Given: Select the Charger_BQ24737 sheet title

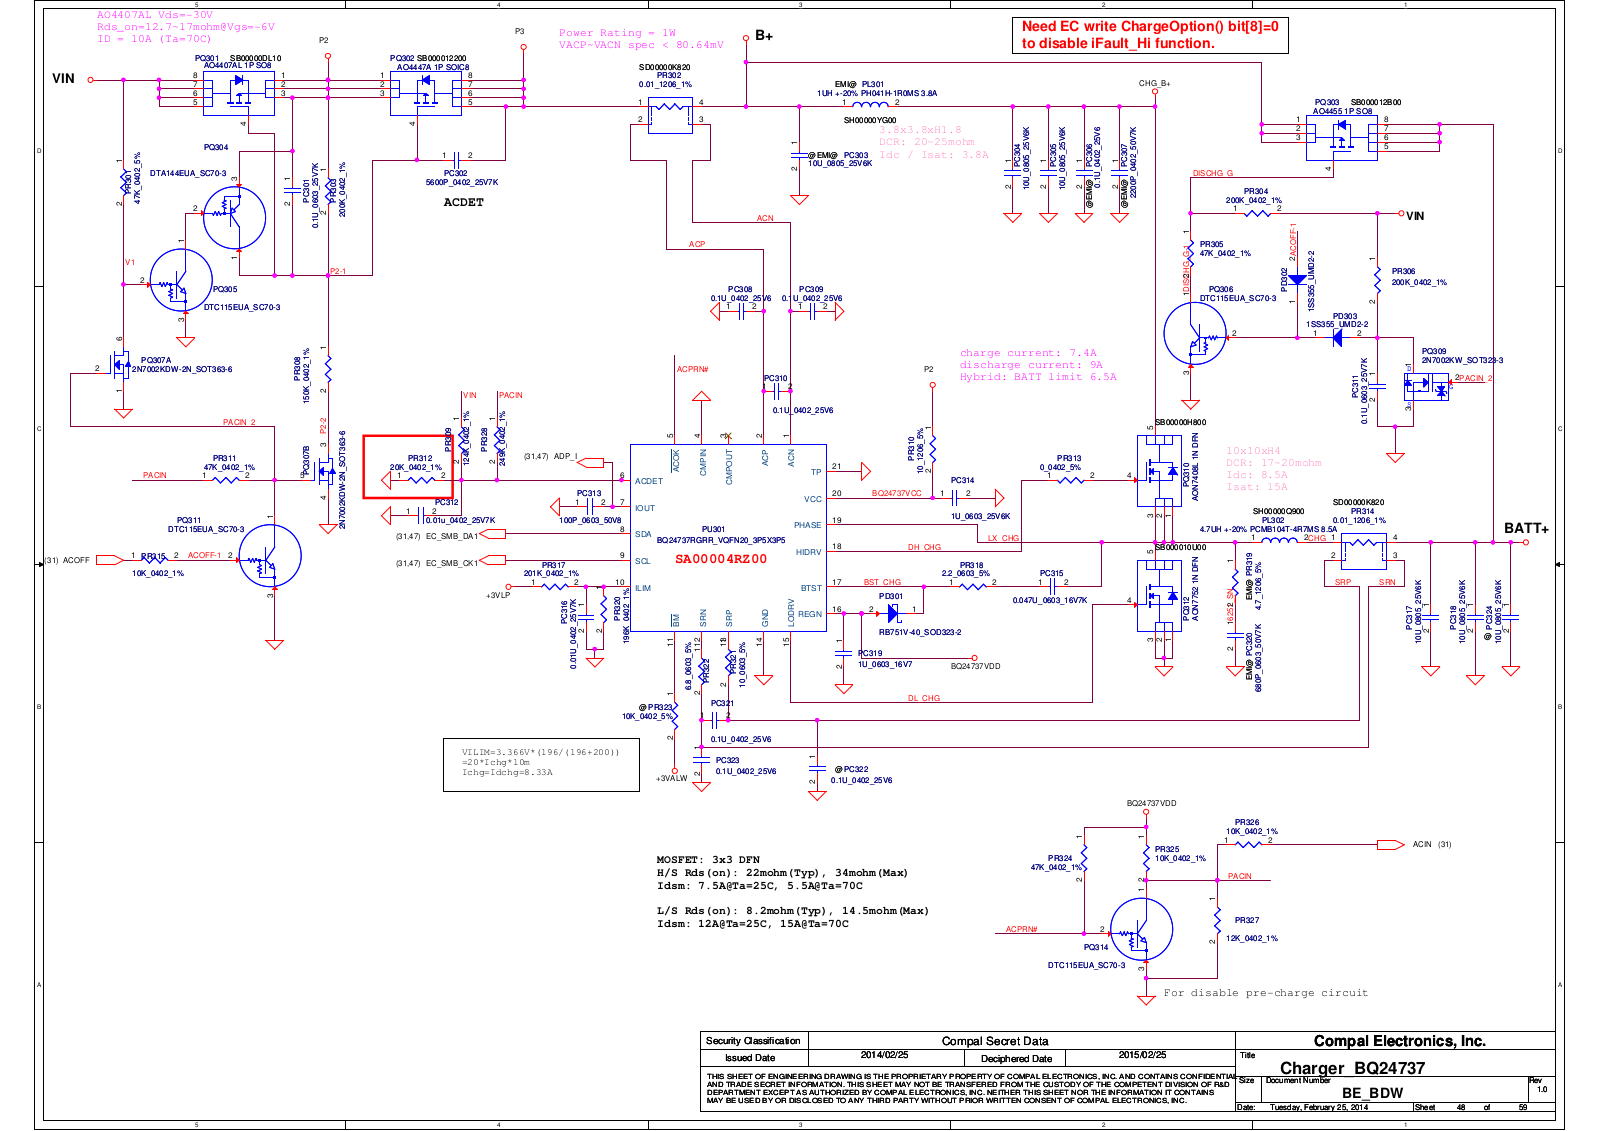Looking at the screenshot, I should pos(1352,1068).
